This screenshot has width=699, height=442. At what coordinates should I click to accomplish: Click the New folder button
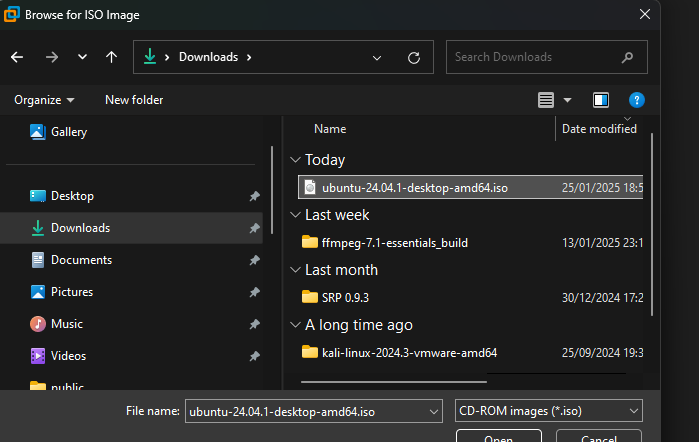(134, 100)
